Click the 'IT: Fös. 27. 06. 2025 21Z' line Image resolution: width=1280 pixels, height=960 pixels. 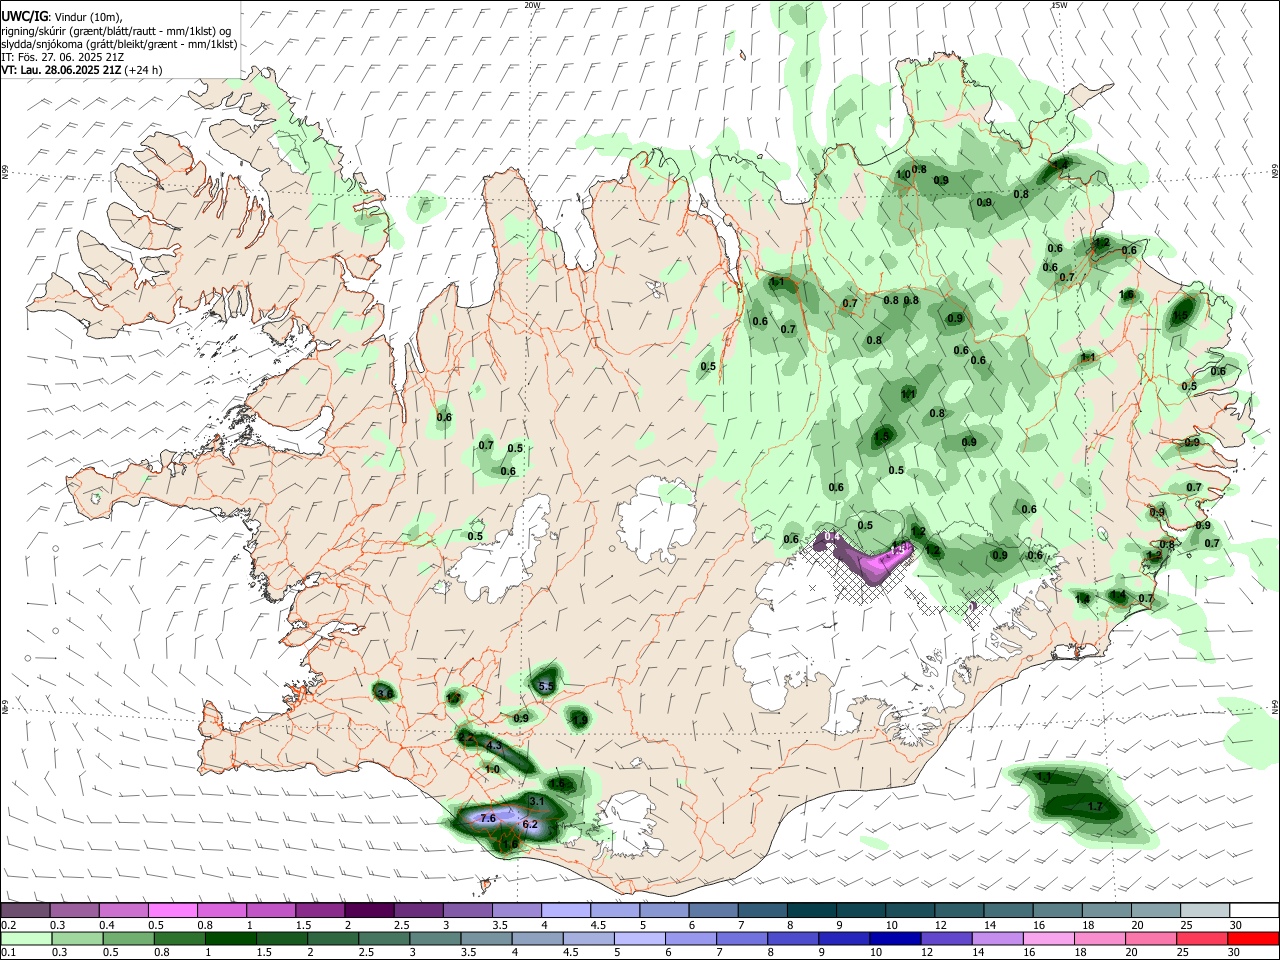(x=63, y=57)
